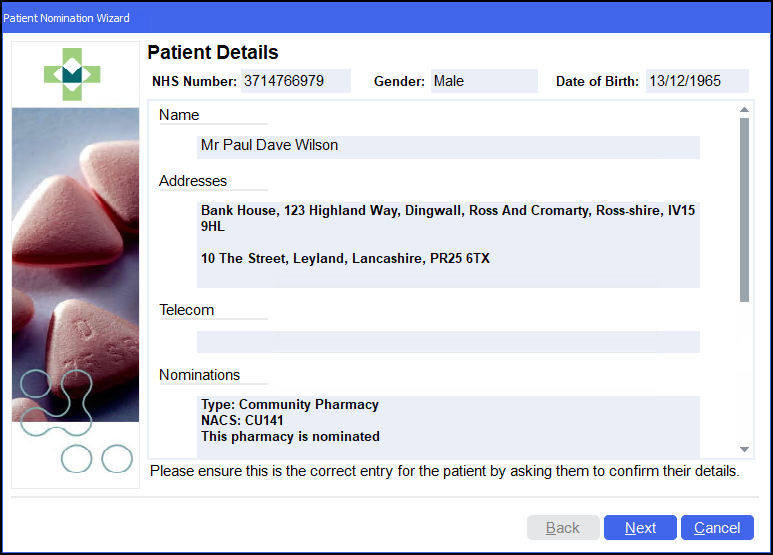Click the Addresses section label
Image resolution: width=773 pixels, height=555 pixels.
(193, 181)
